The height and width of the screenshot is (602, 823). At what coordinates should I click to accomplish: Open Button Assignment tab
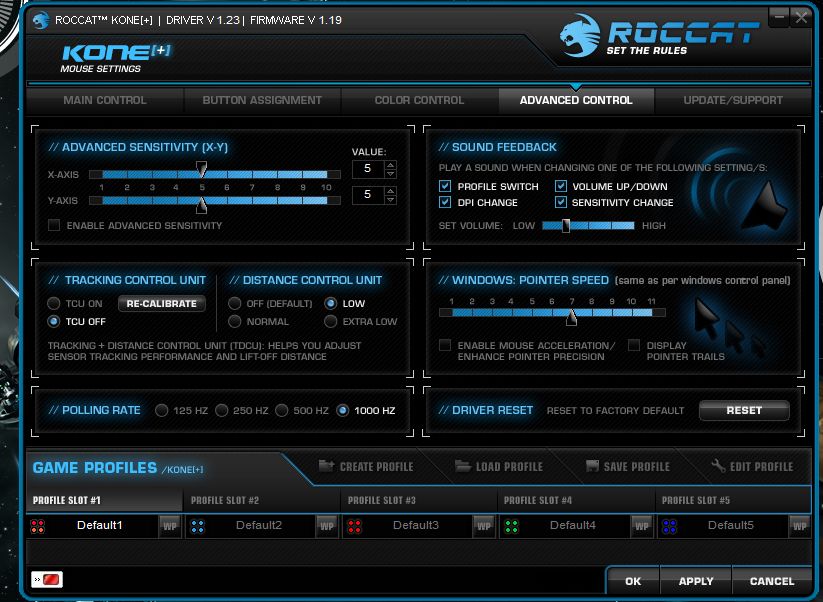tap(262, 100)
